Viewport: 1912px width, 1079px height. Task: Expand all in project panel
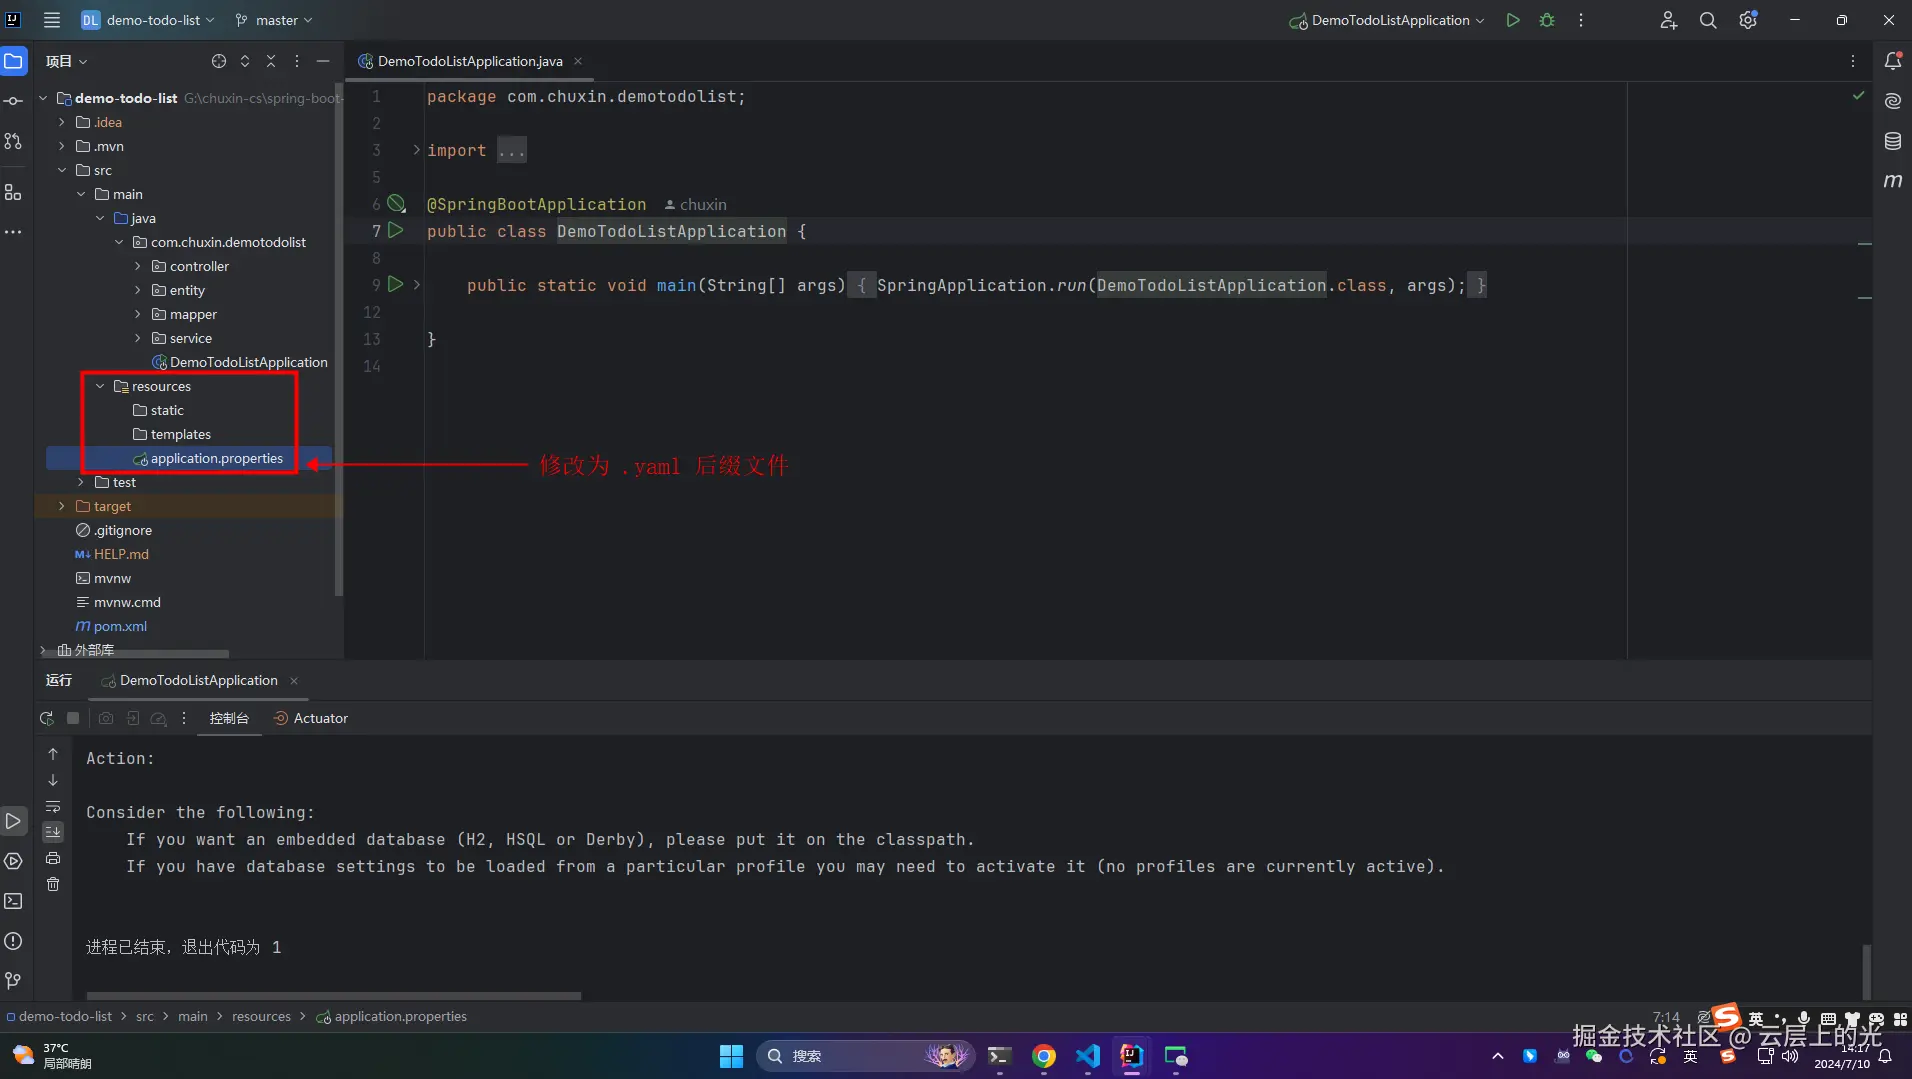245,61
